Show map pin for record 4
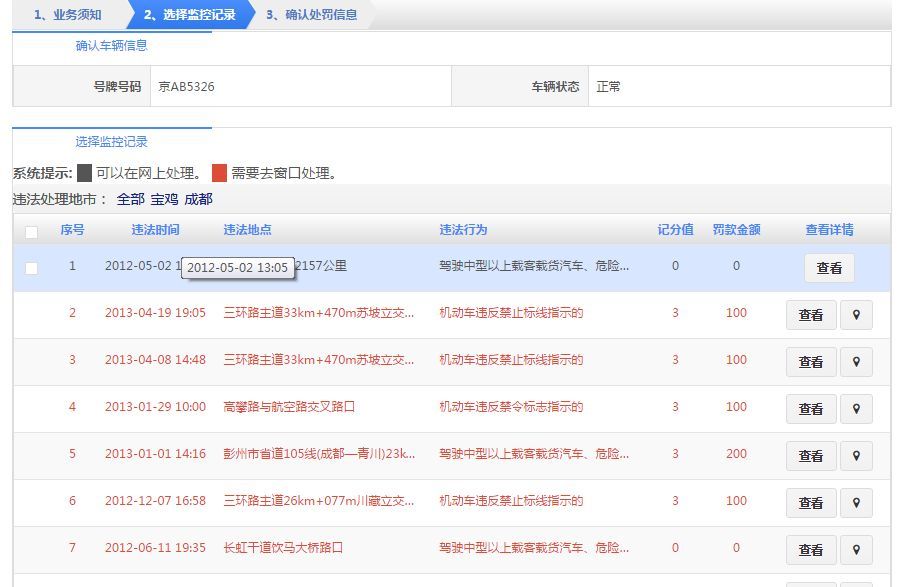Image resolution: width=907 pixels, height=587 pixels. (856, 409)
